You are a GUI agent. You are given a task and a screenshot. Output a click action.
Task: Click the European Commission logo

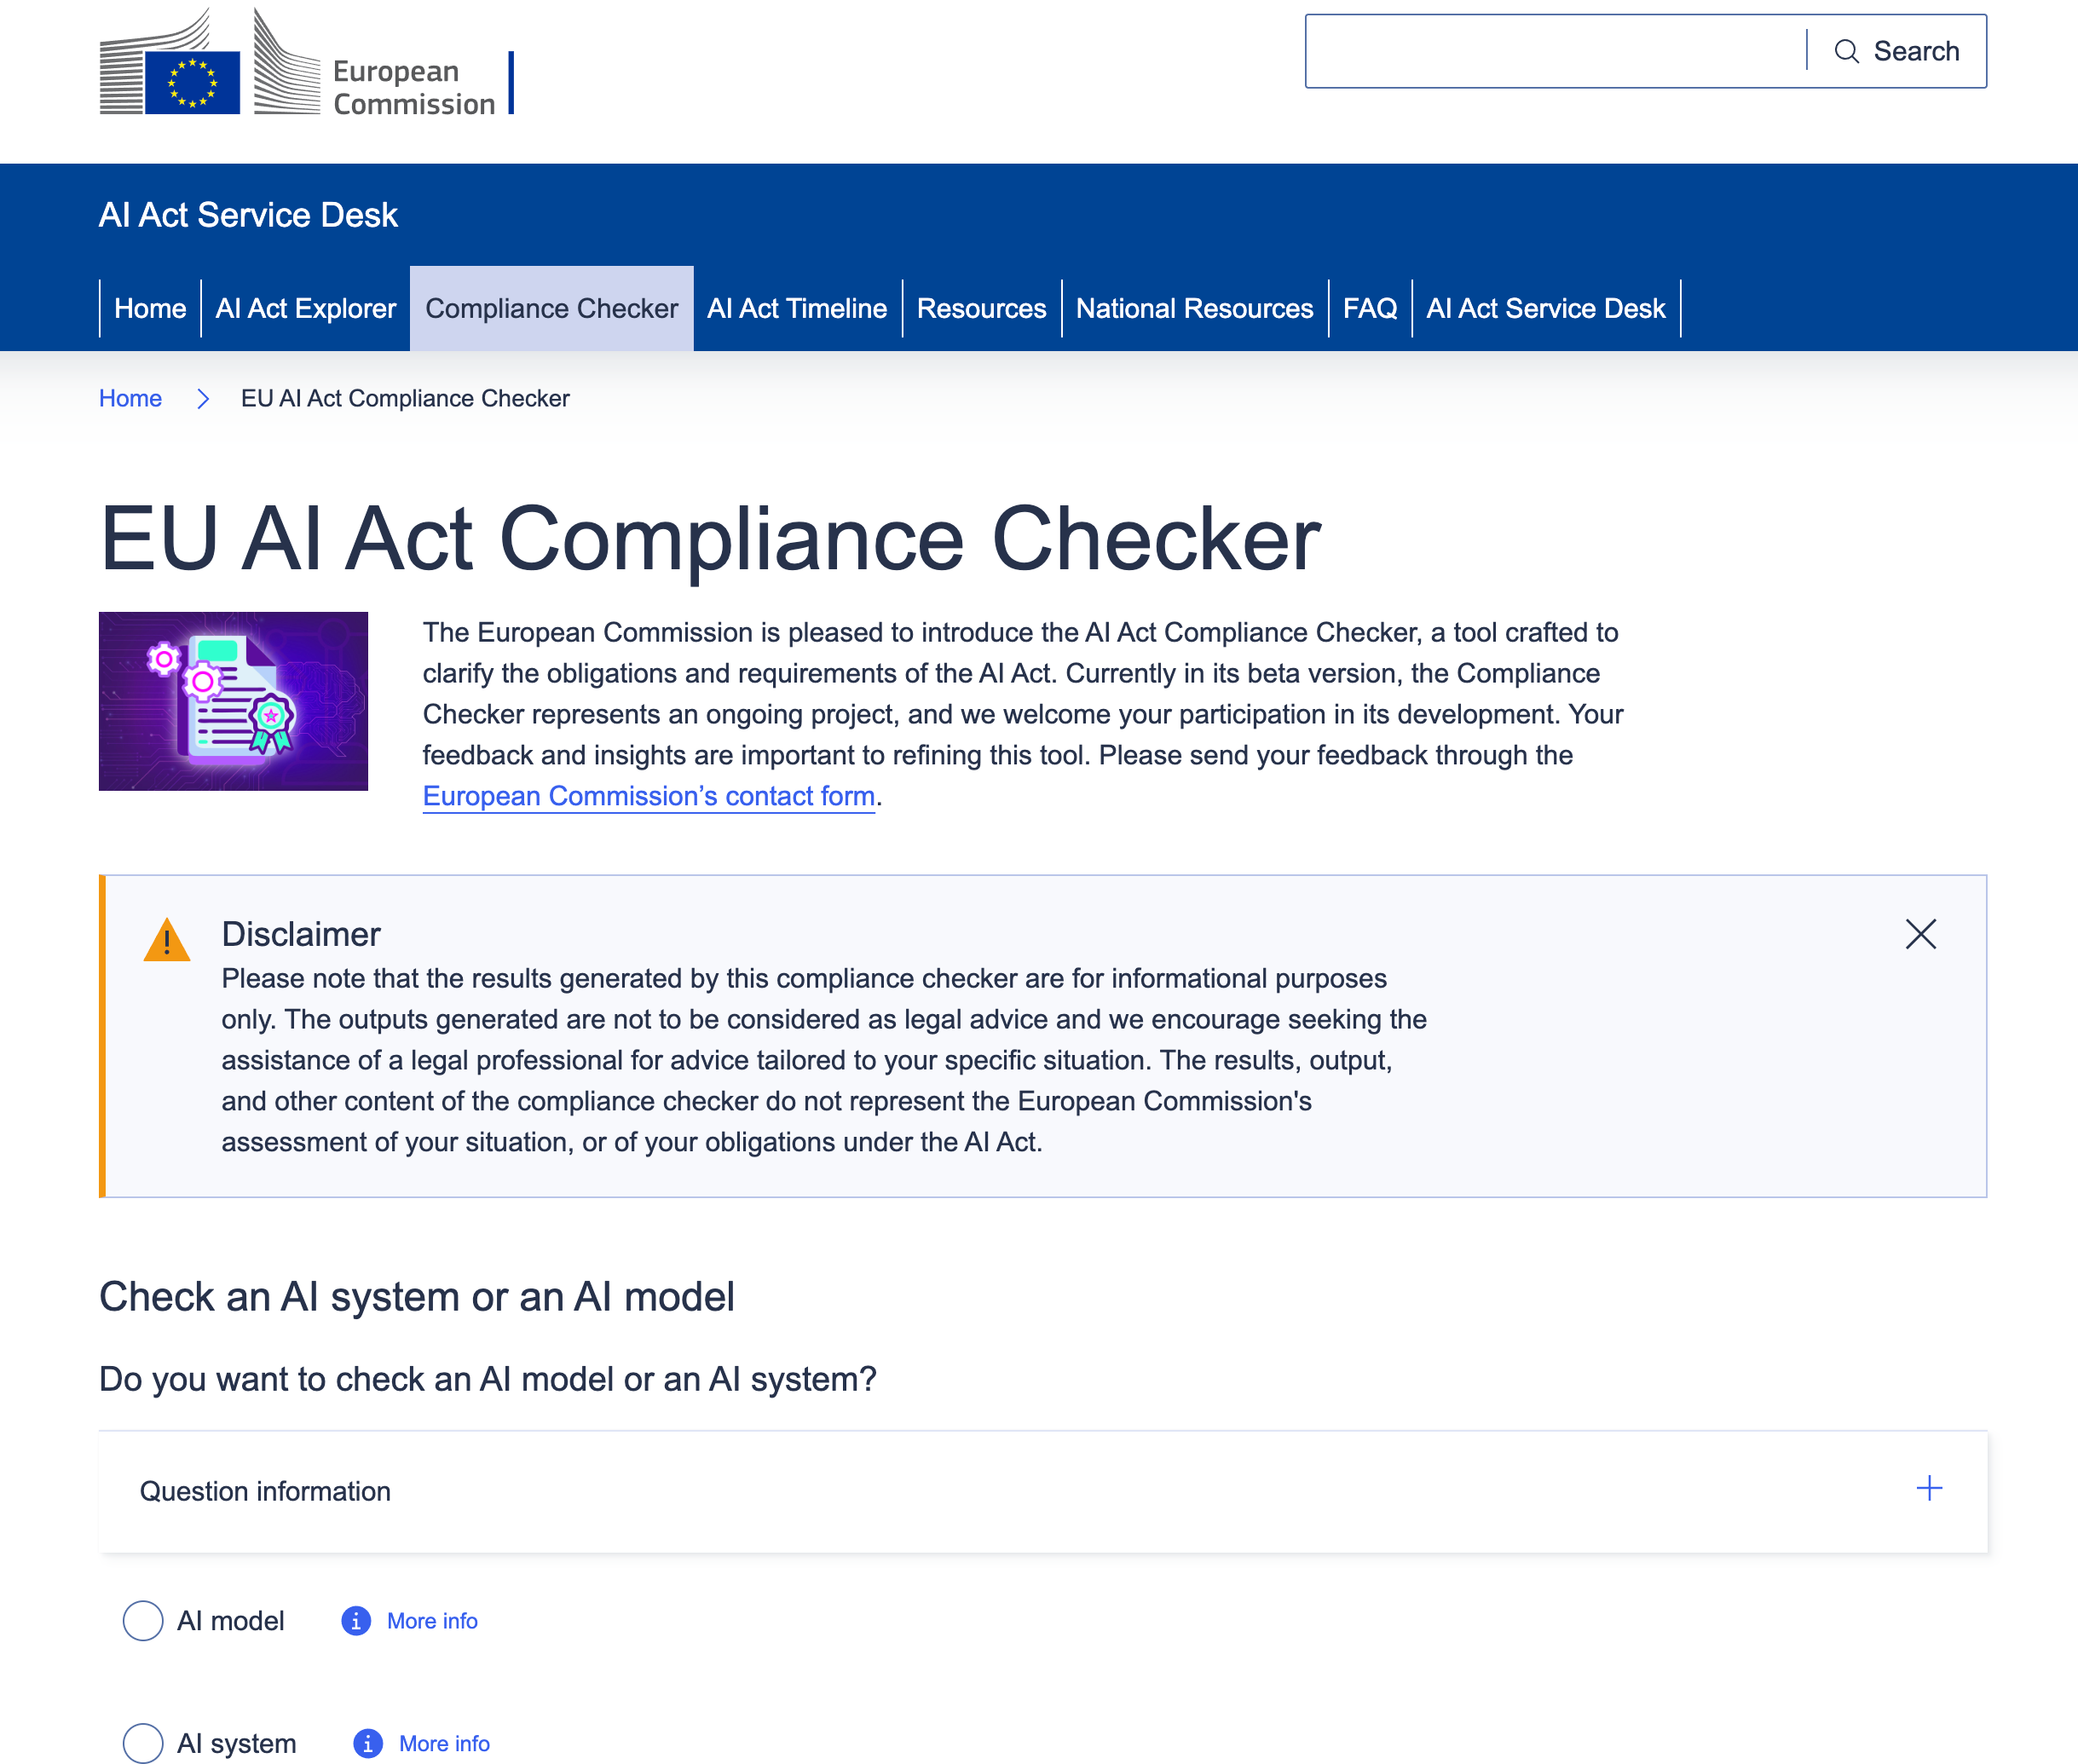click(x=297, y=64)
